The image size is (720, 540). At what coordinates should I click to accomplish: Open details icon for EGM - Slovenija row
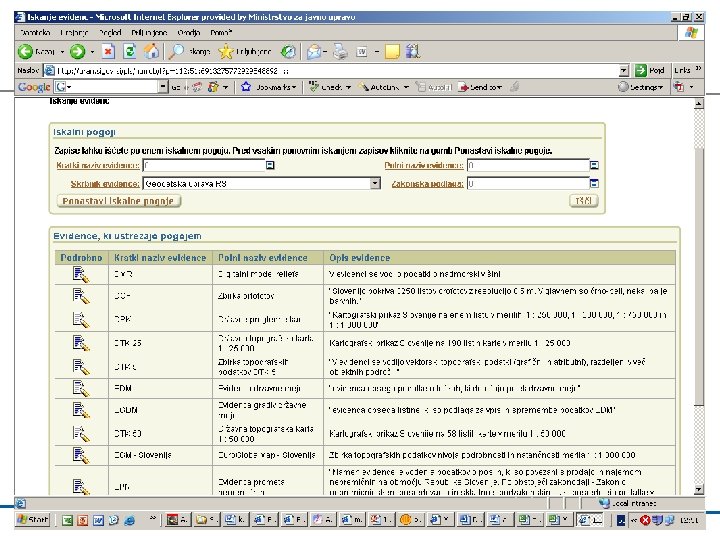pyautogui.click(x=81, y=455)
